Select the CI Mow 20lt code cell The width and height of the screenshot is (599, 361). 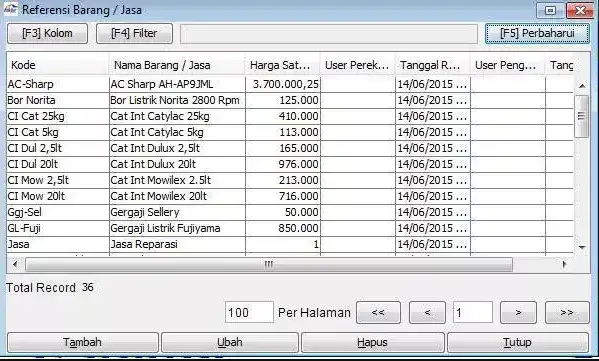pyautogui.click(x=57, y=196)
